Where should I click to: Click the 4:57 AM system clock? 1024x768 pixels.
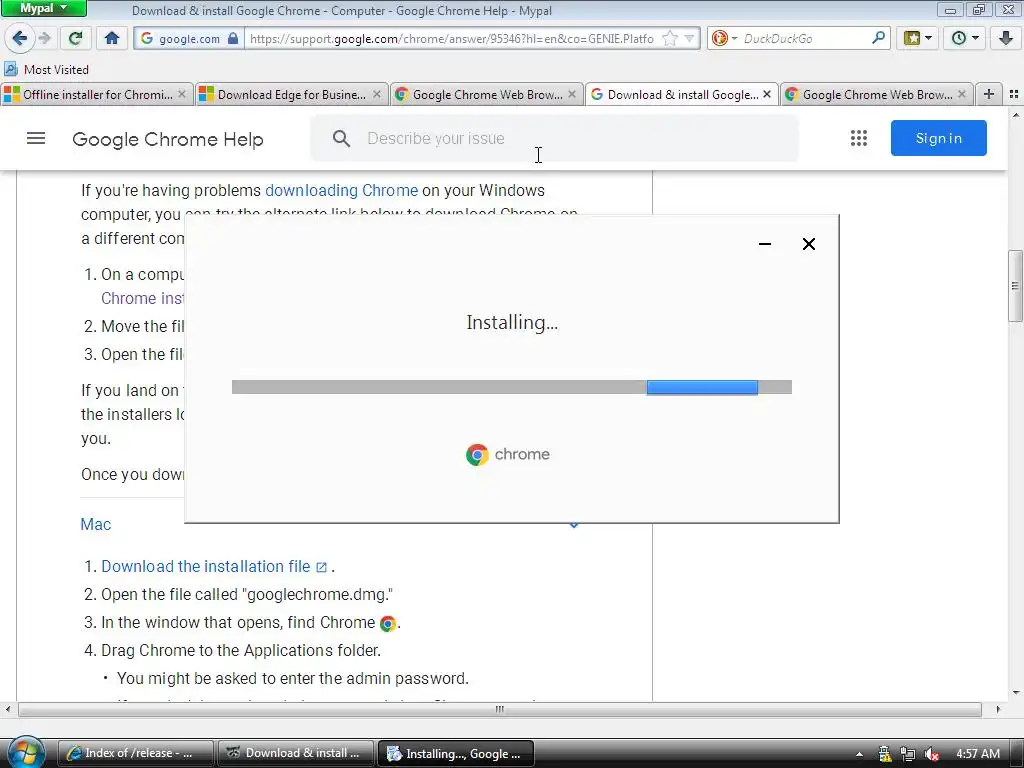(978, 754)
